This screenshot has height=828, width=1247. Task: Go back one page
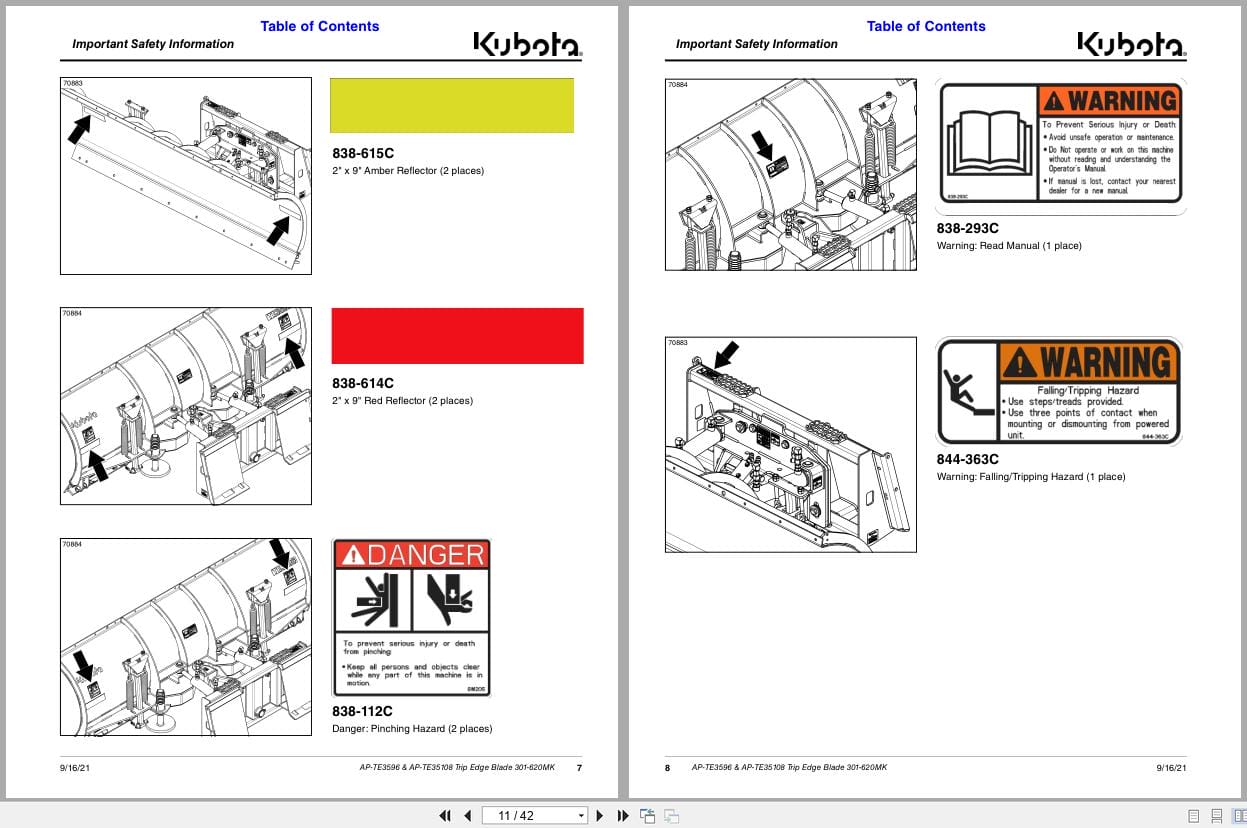[467, 815]
